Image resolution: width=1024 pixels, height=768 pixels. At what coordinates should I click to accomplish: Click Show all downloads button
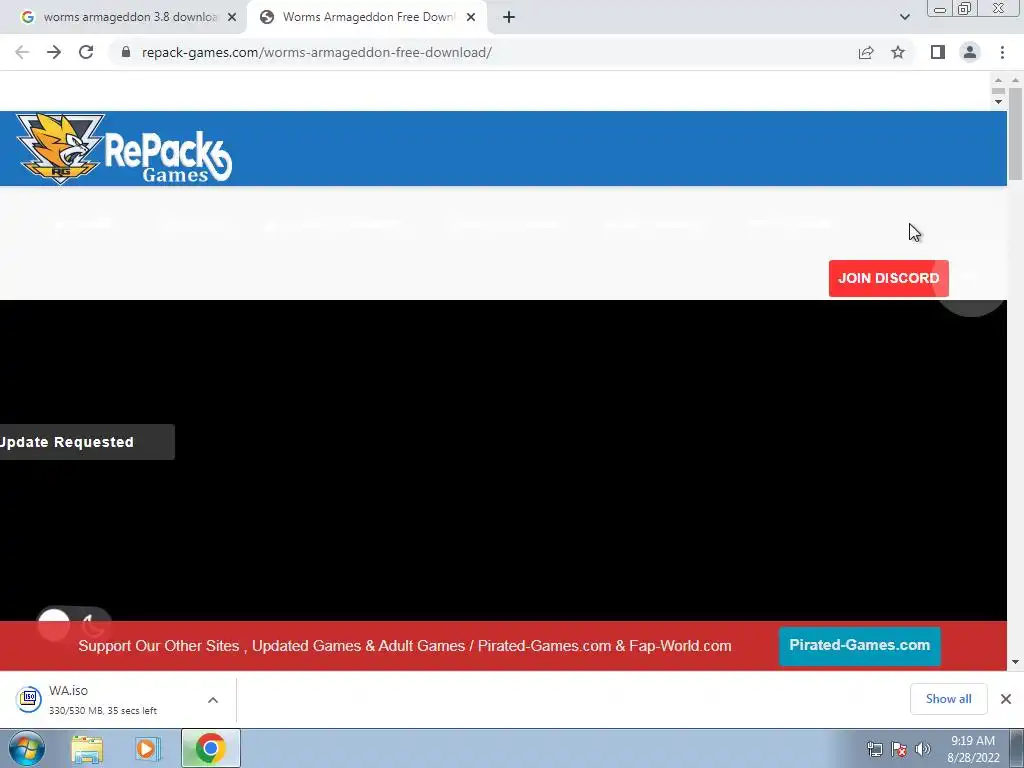[x=948, y=699]
